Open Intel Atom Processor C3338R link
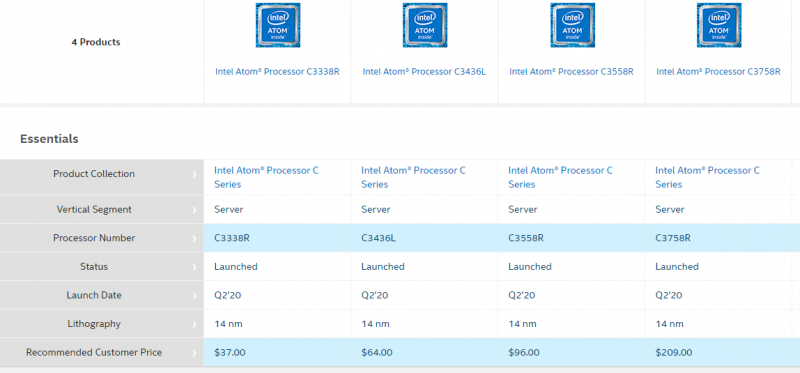800x373 pixels. coord(277,71)
